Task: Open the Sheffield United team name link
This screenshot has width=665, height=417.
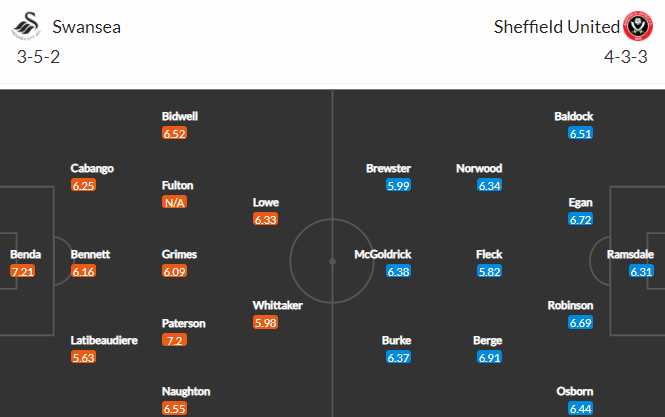Action: click(555, 27)
